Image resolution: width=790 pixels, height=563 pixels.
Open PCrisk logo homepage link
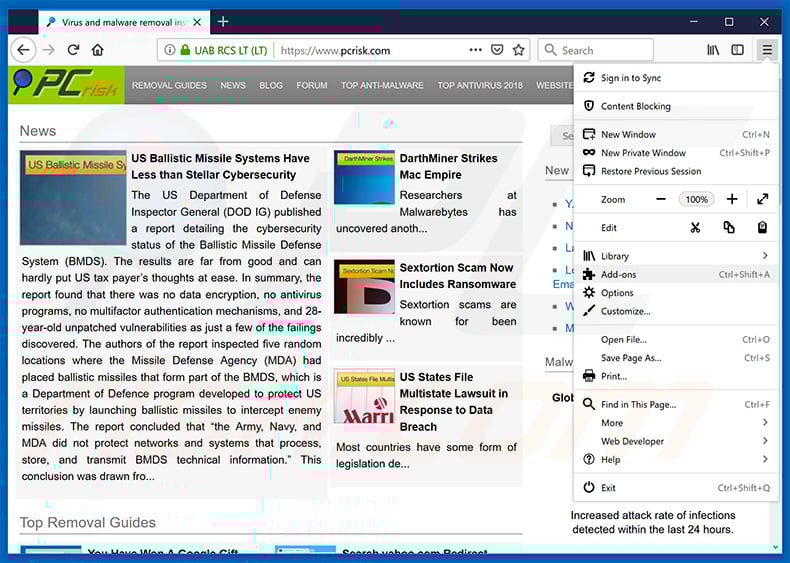coord(66,85)
